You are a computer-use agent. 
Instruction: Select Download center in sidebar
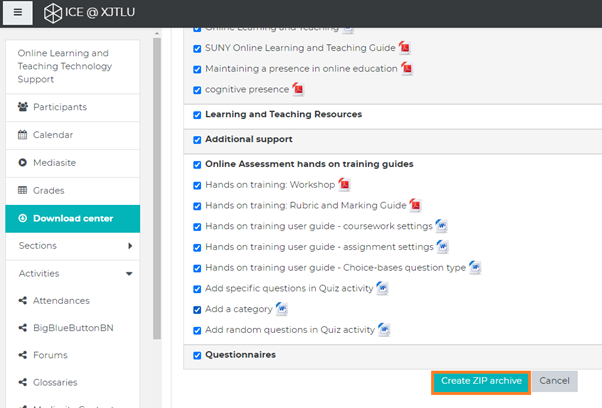tap(73, 218)
